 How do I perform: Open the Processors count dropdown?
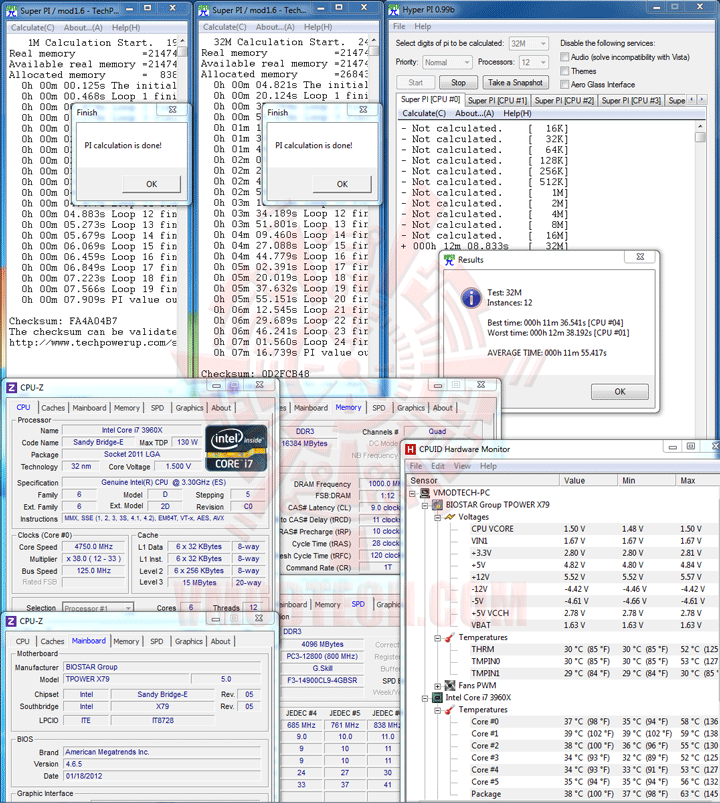(x=533, y=62)
